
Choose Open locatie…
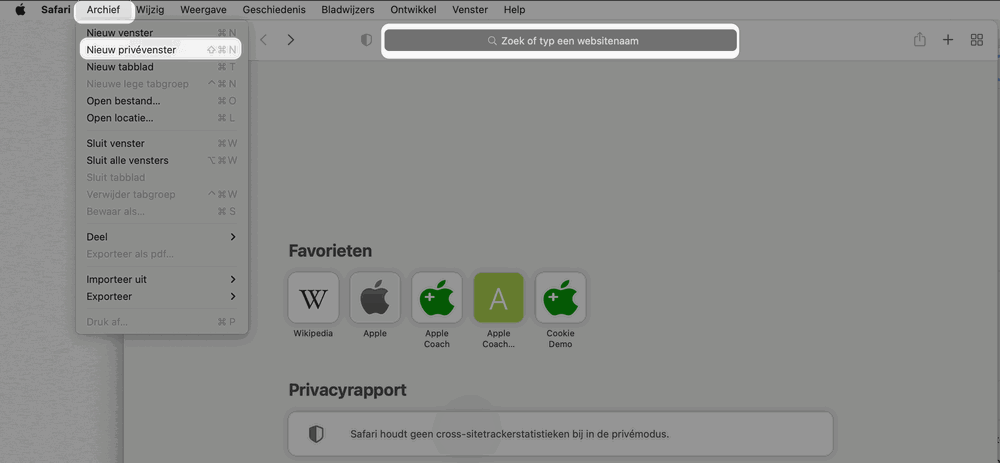pos(161,118)
